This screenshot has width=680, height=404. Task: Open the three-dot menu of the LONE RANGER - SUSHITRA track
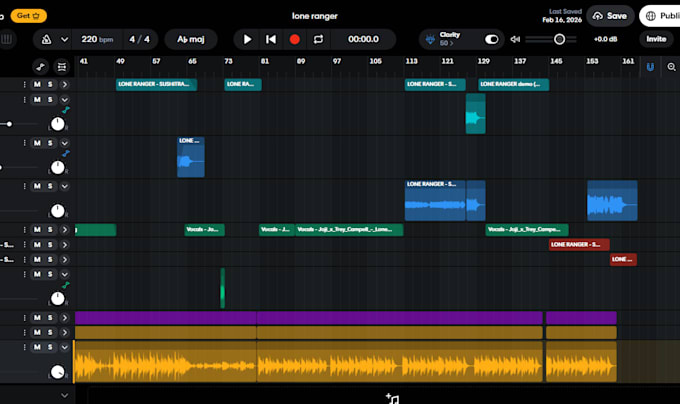click(x=24, y=85)
